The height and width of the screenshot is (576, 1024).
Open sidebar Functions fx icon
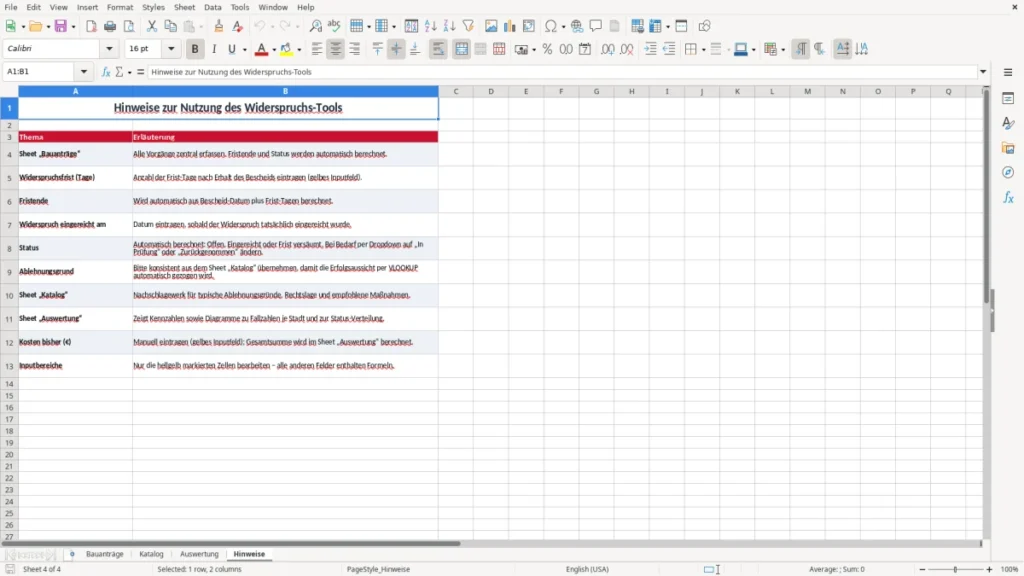click(1008, 197)
